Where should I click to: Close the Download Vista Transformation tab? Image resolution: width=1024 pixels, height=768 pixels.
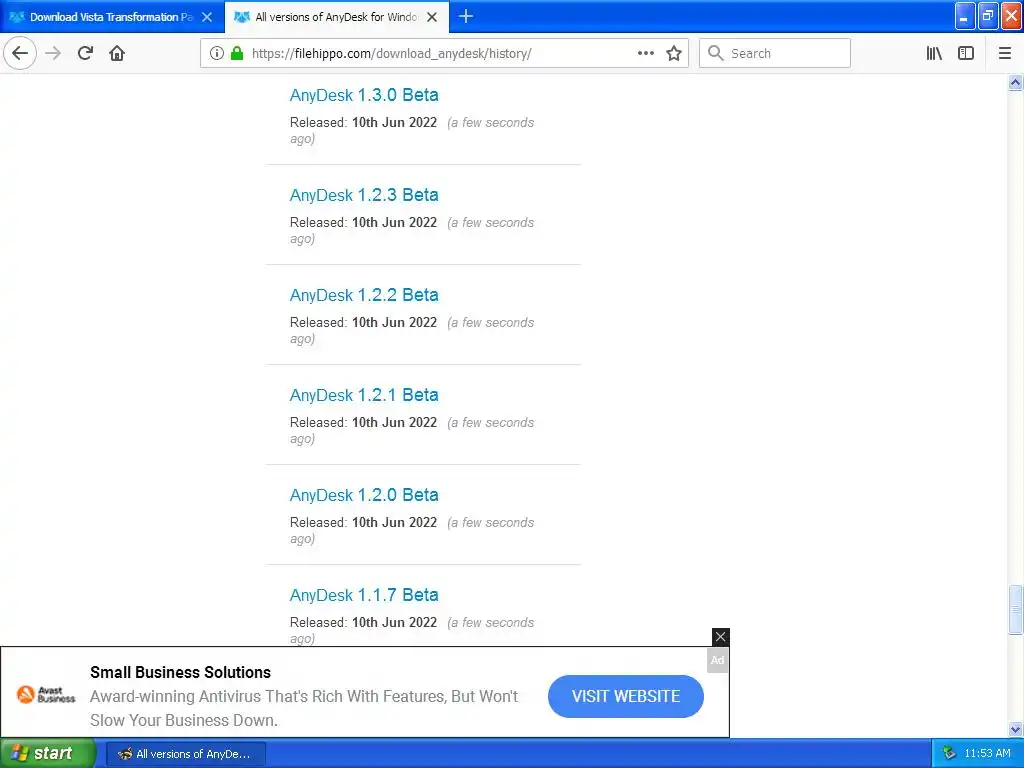207,17
